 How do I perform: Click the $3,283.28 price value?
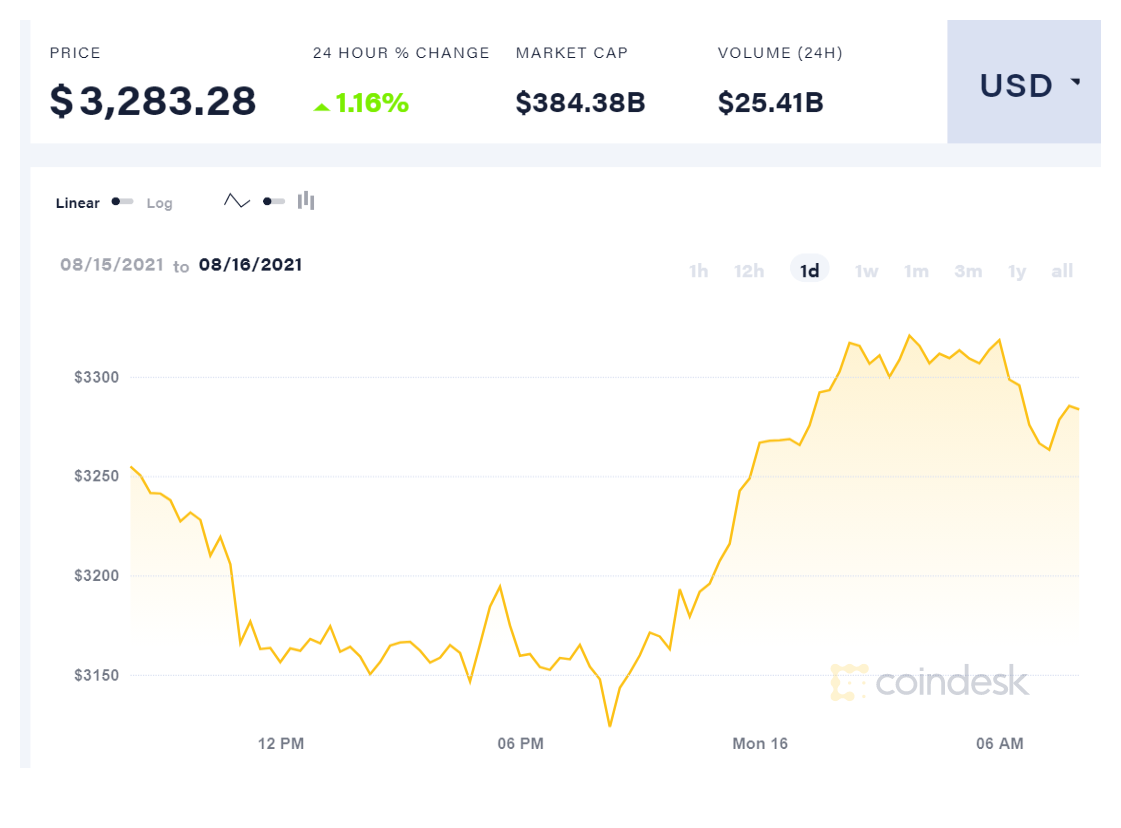(153, 102)
